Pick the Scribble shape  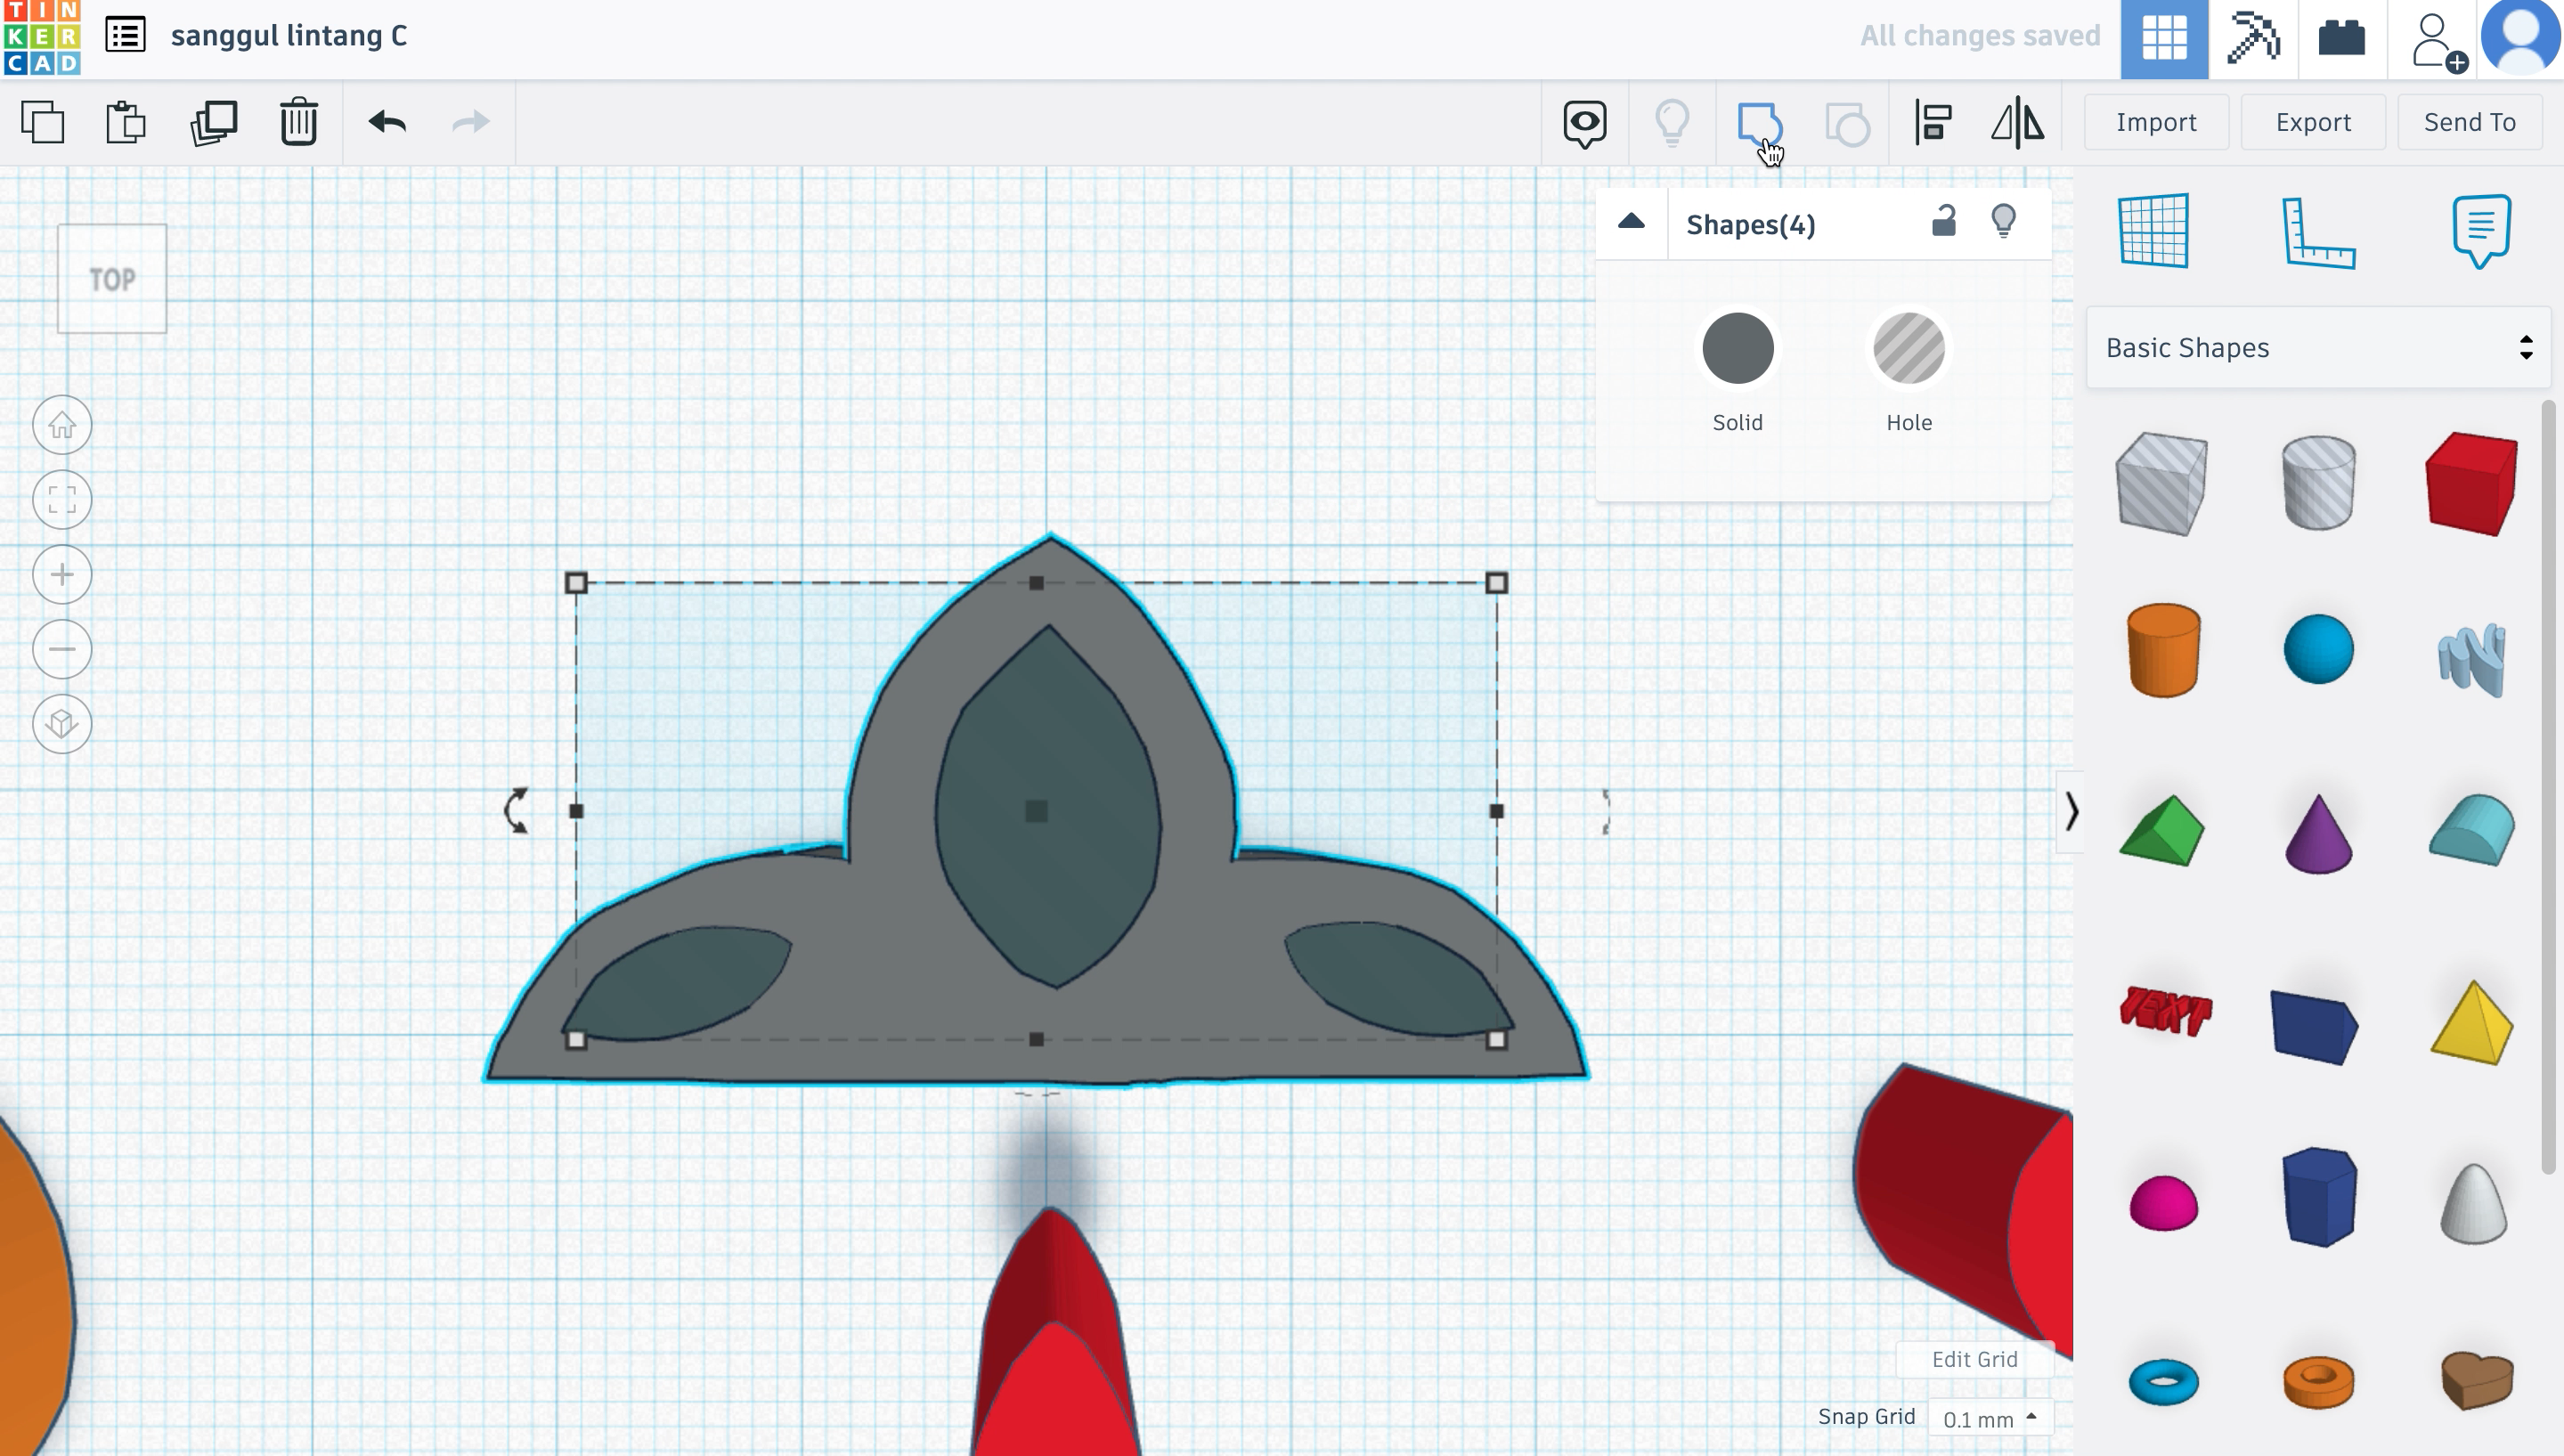(2472, 658)
